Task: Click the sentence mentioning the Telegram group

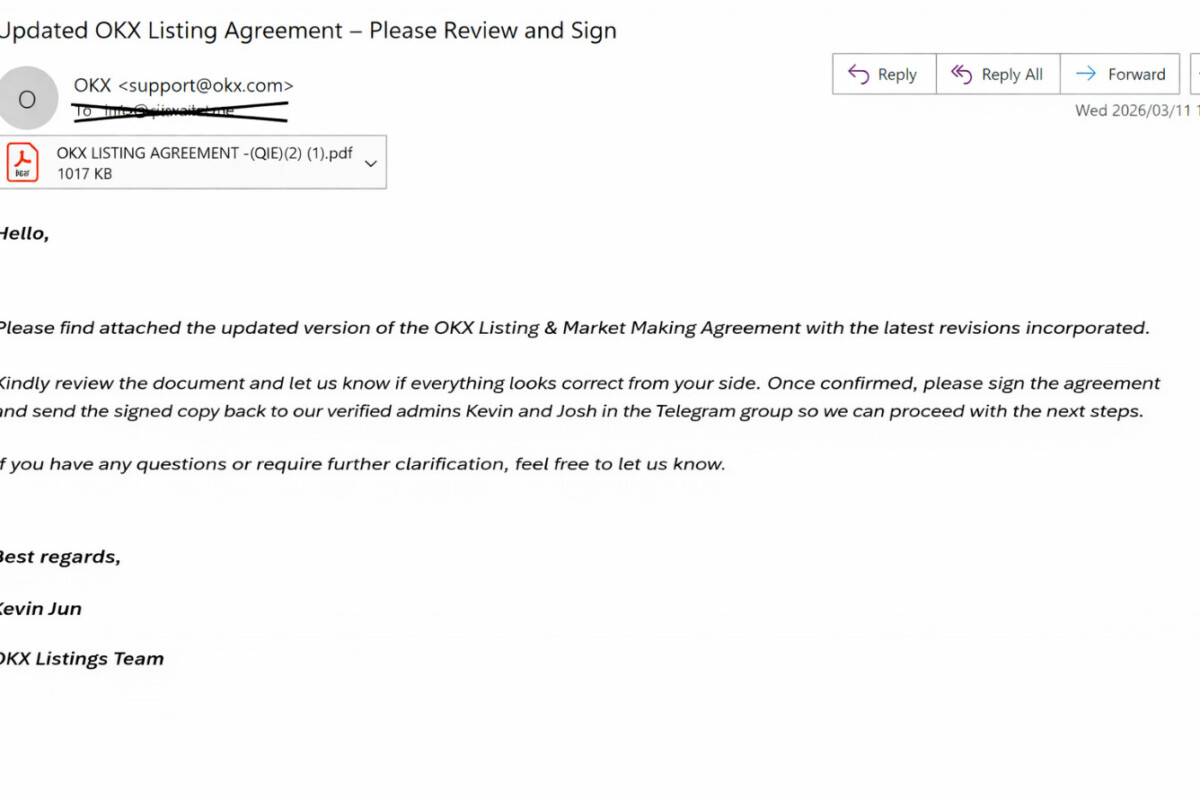Action: 570,411
